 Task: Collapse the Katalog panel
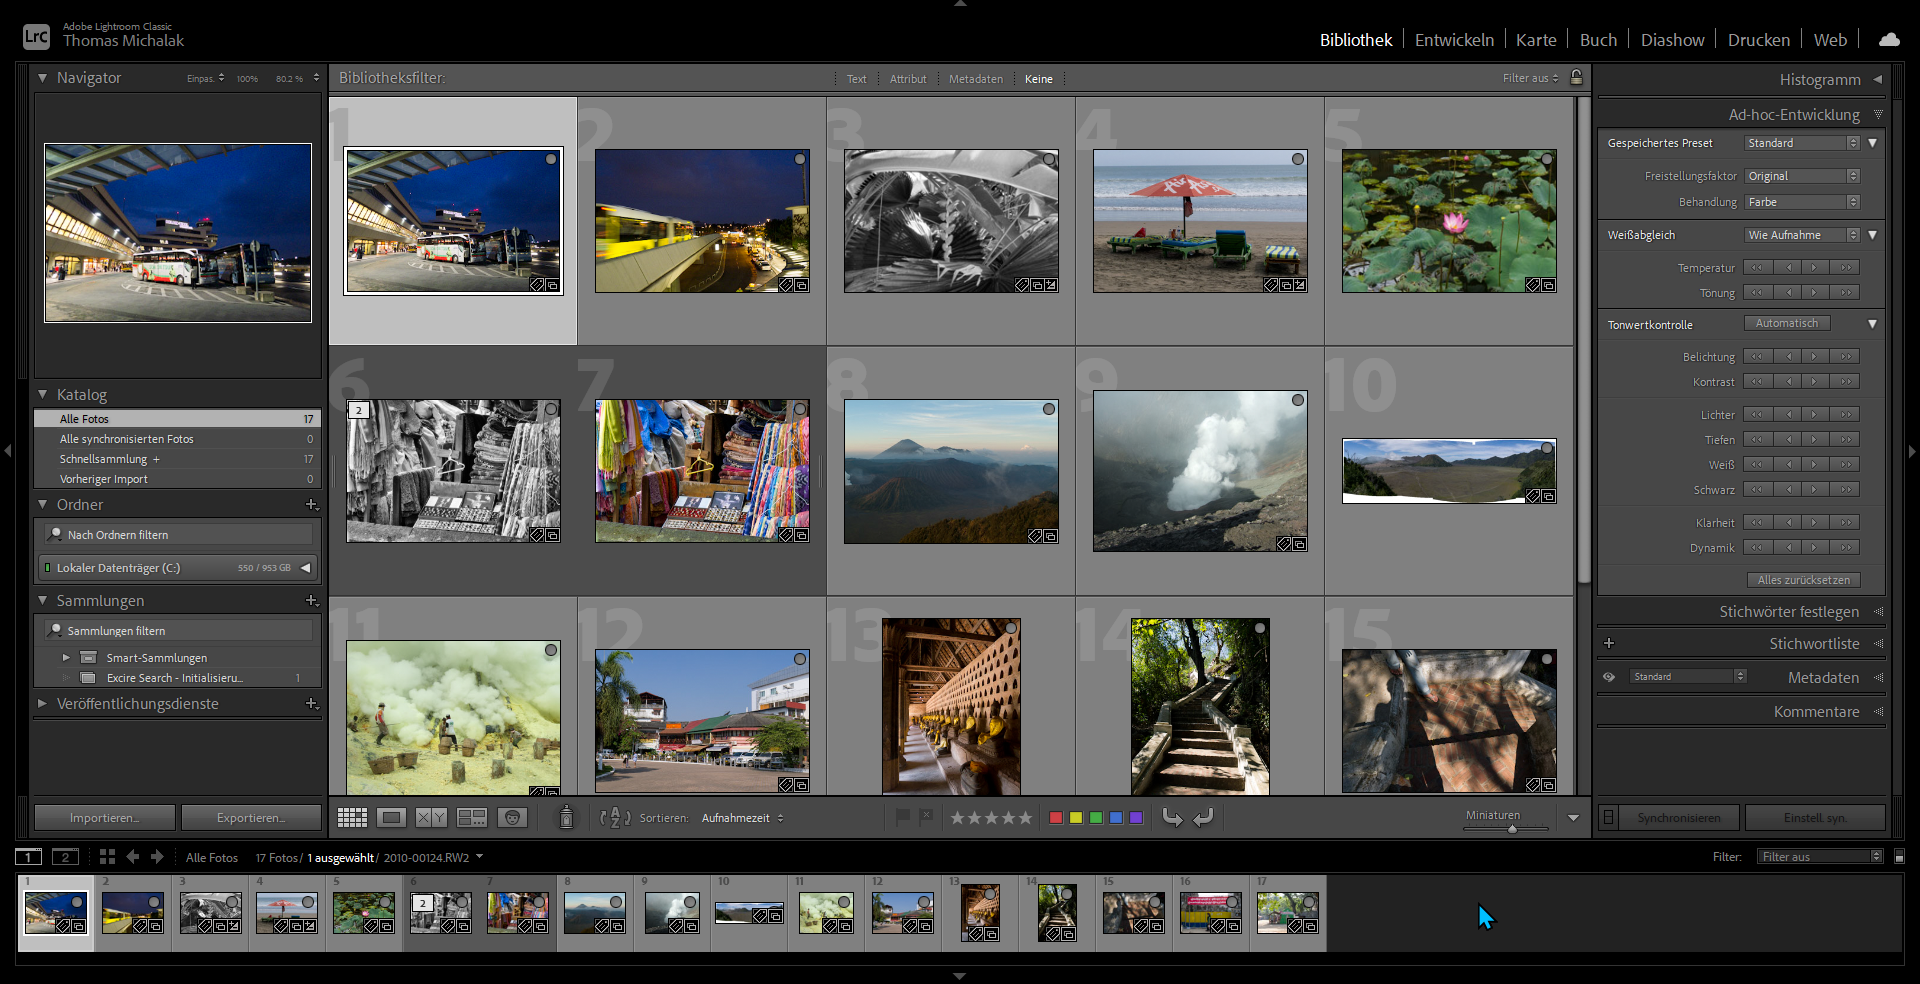tap(43, 395)
